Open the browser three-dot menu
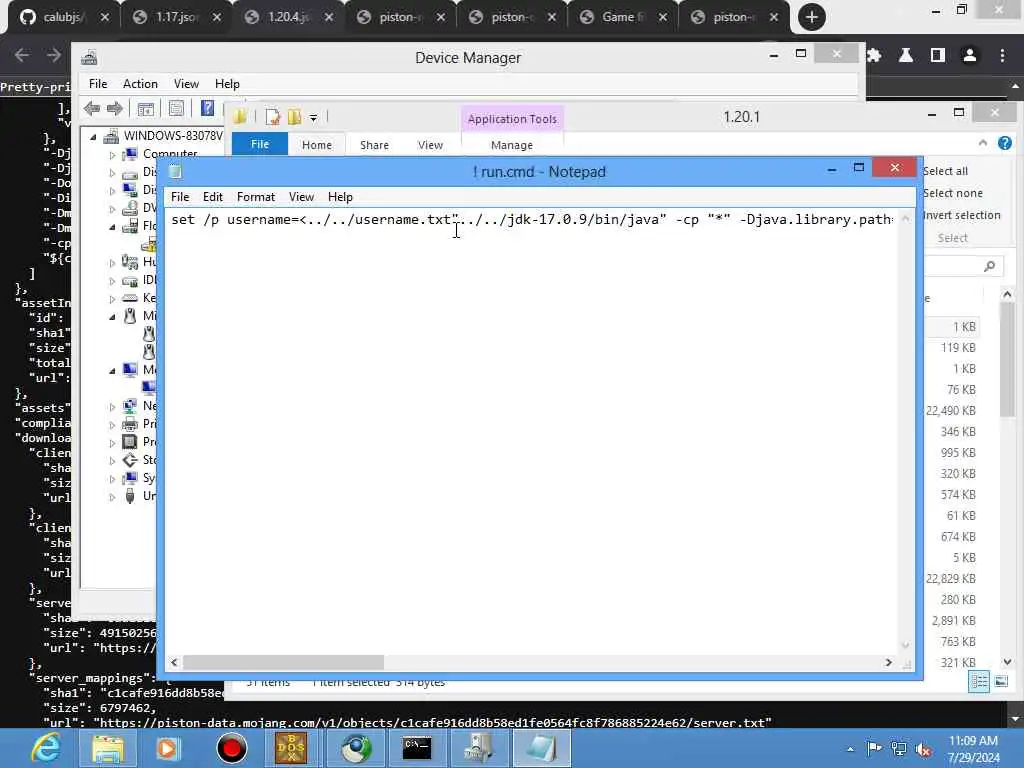This screenshot has height=768, width=1024. point(1002,56)
